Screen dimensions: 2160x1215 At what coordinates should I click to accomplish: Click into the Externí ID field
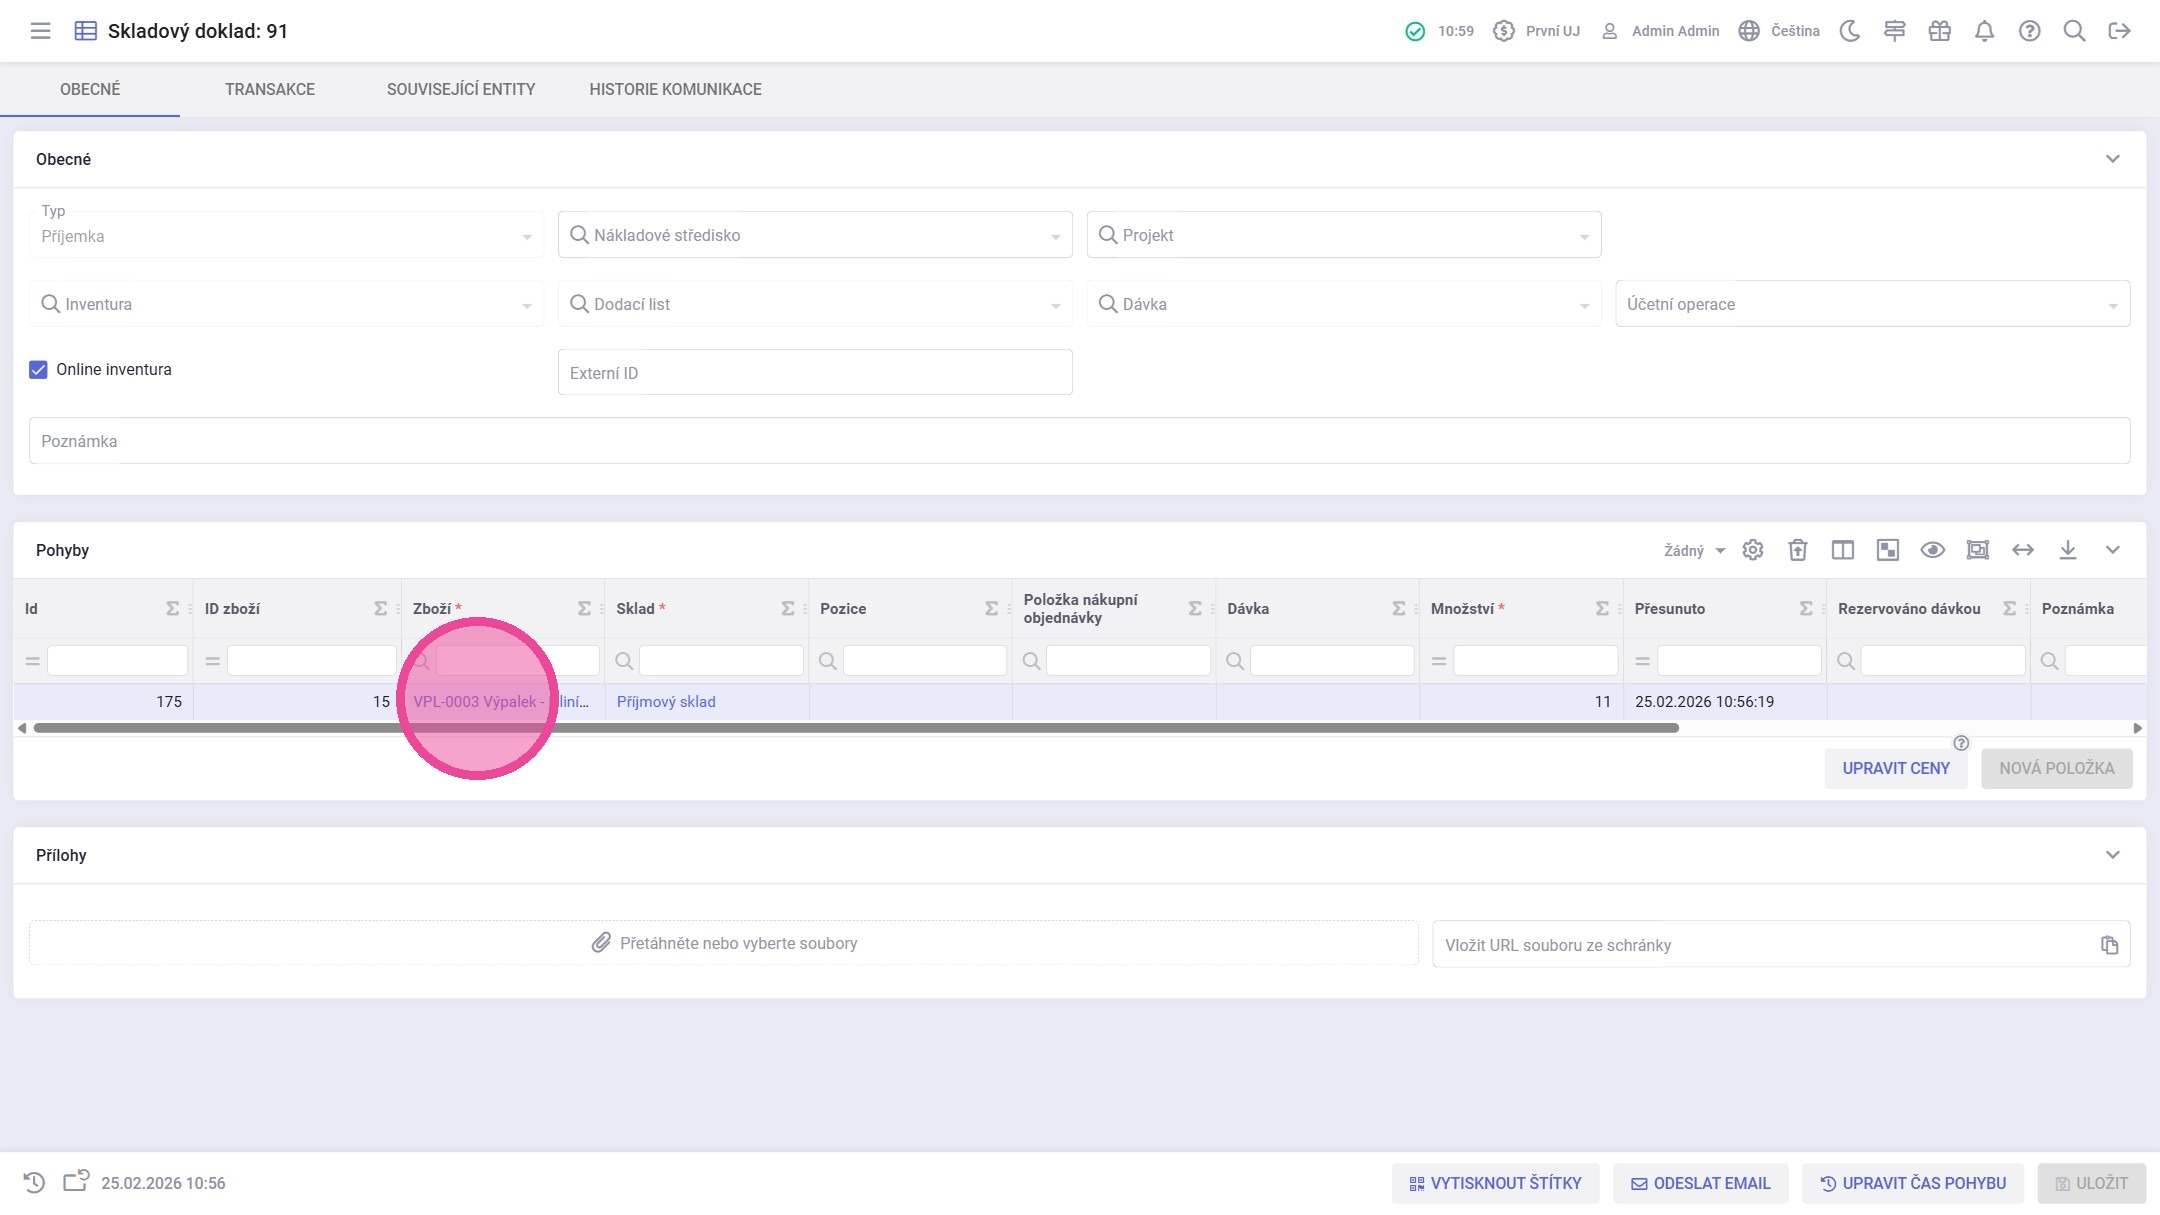(814, 373)
